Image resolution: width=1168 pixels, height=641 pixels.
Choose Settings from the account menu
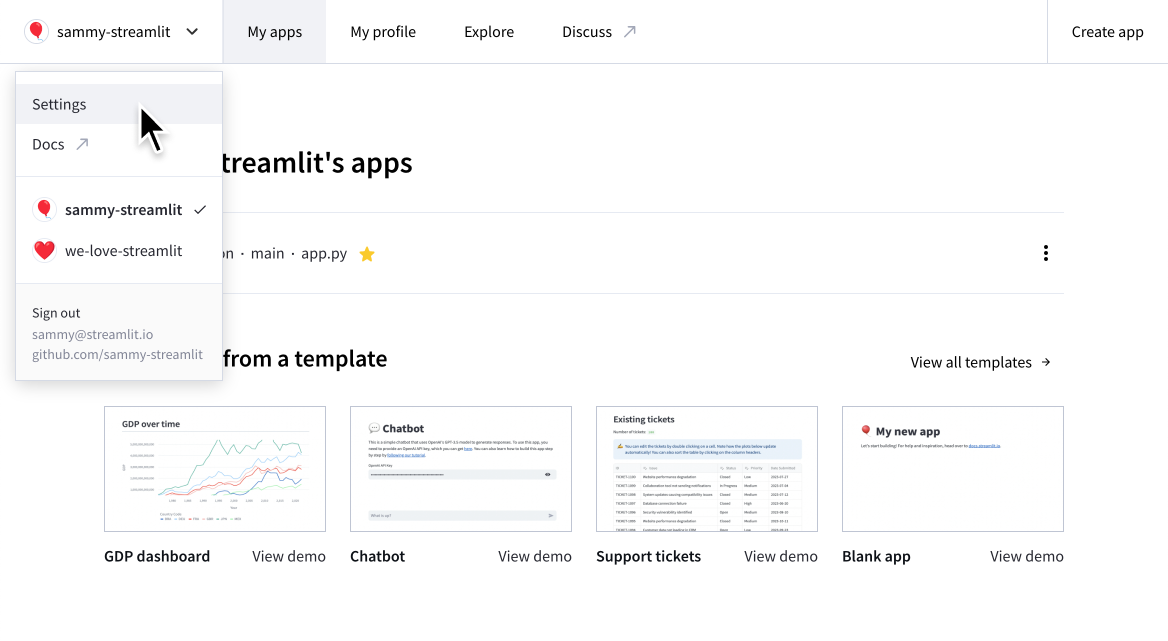[59, 103]
